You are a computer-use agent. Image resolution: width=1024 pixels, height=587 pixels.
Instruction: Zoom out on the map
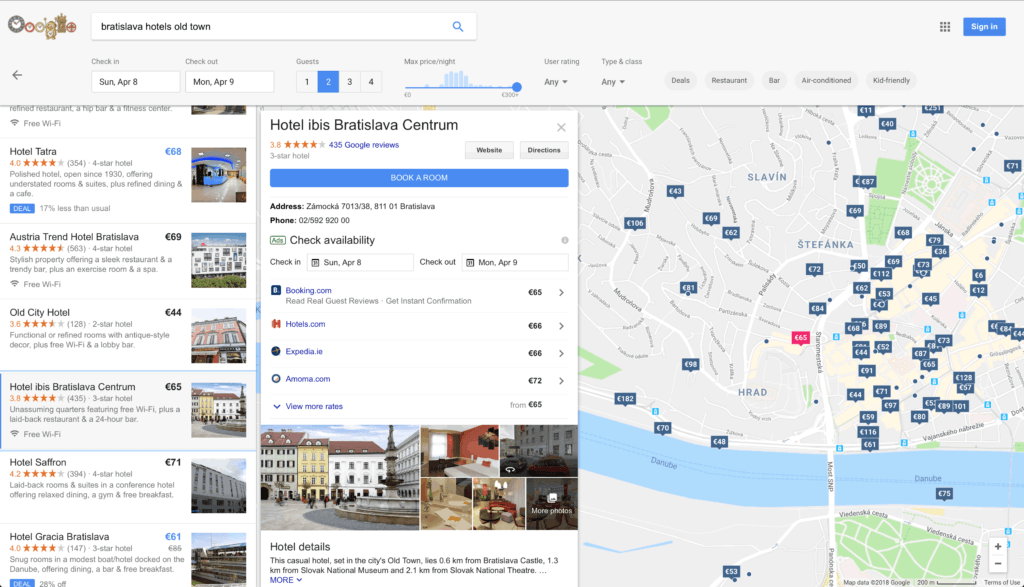point(997,563)
